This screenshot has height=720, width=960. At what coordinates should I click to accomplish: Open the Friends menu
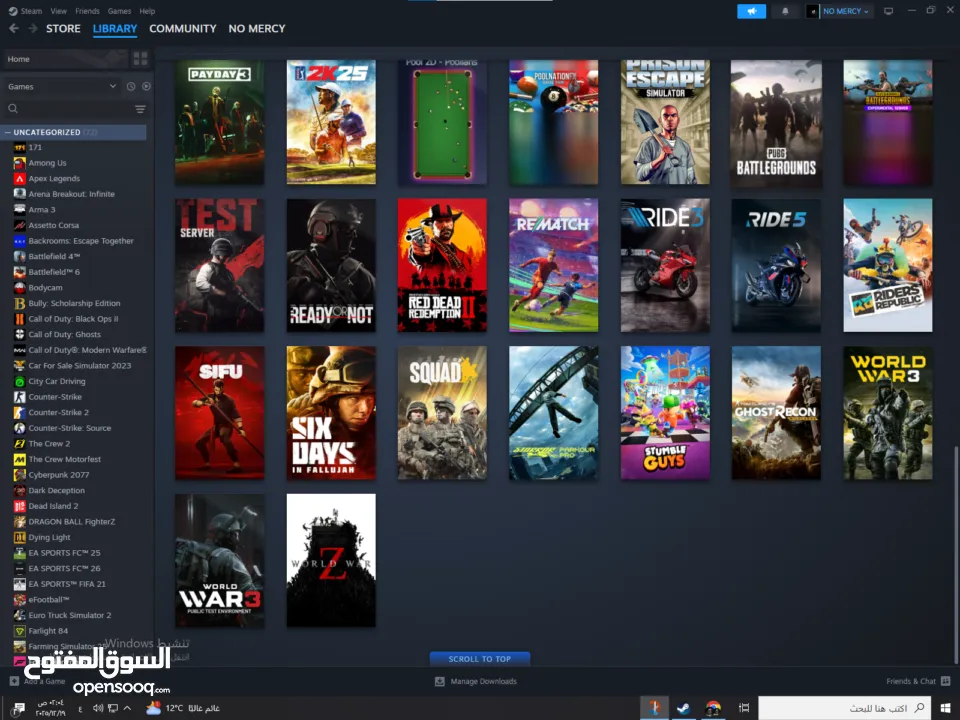click(87, 11)
